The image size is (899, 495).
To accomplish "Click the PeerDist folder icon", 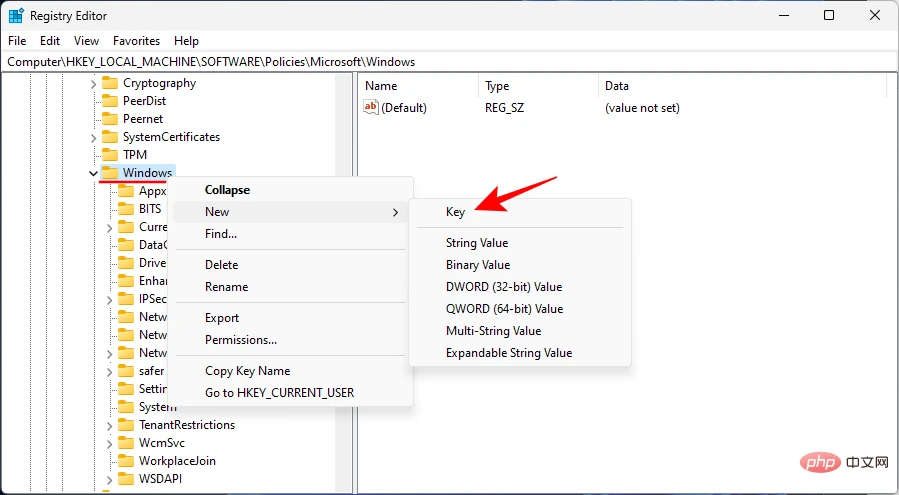I will [110, 101].
